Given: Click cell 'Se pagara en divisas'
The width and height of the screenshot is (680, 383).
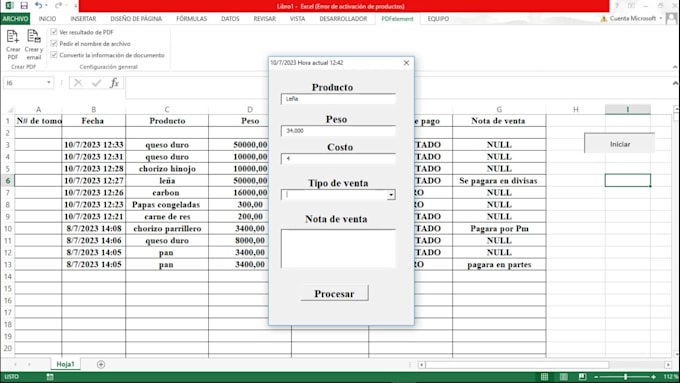Looking at the screenshot, I should [x=499, y=181].
